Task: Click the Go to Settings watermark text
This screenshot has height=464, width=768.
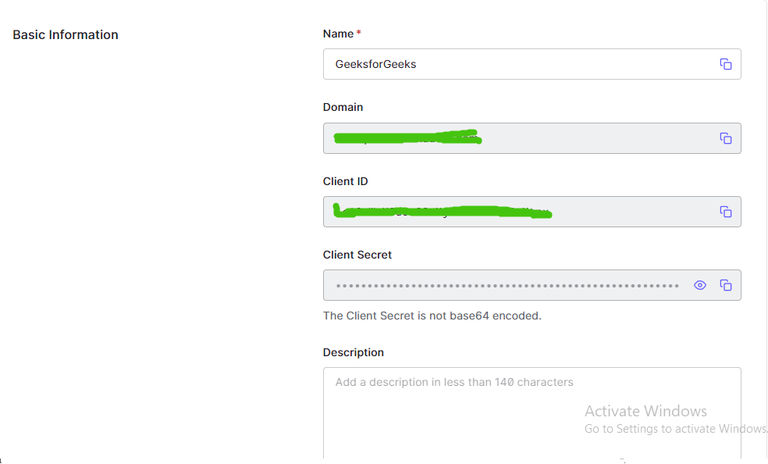Action: (675, 429)
